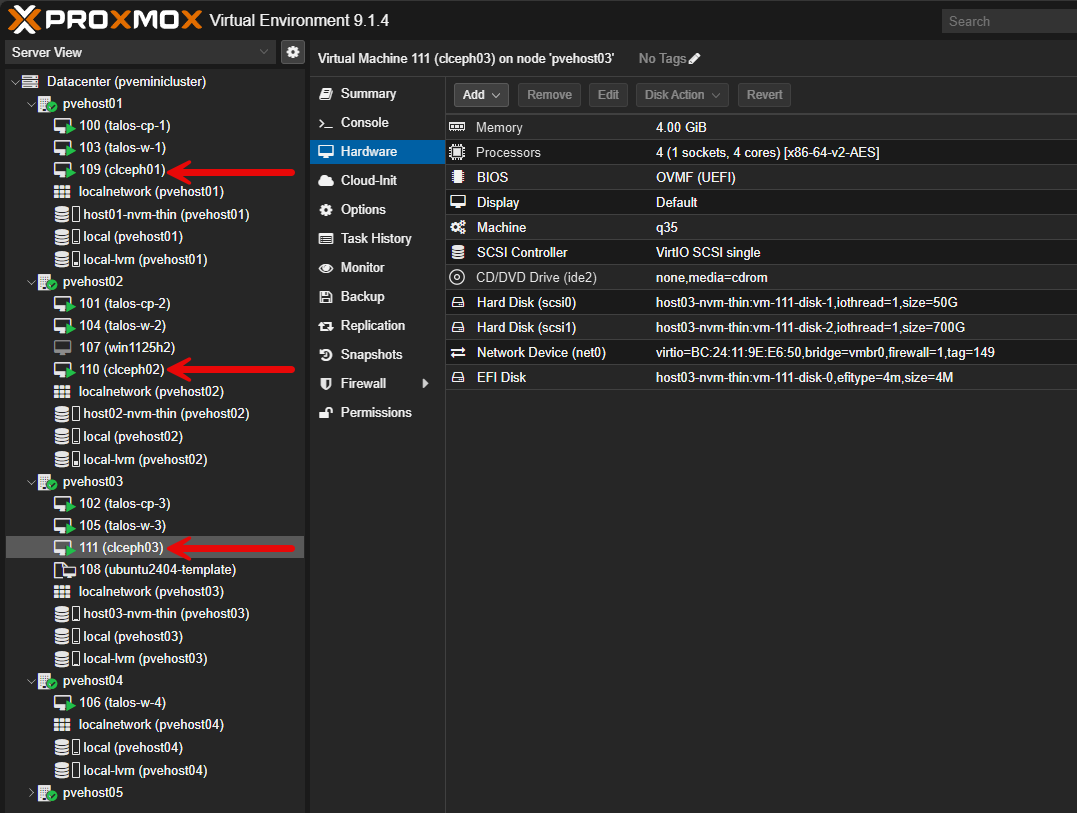The height and width of the screenshot is (813, 1077).
Task: Collapse the pvehost01 node
Action: click(x=31, y=104)
